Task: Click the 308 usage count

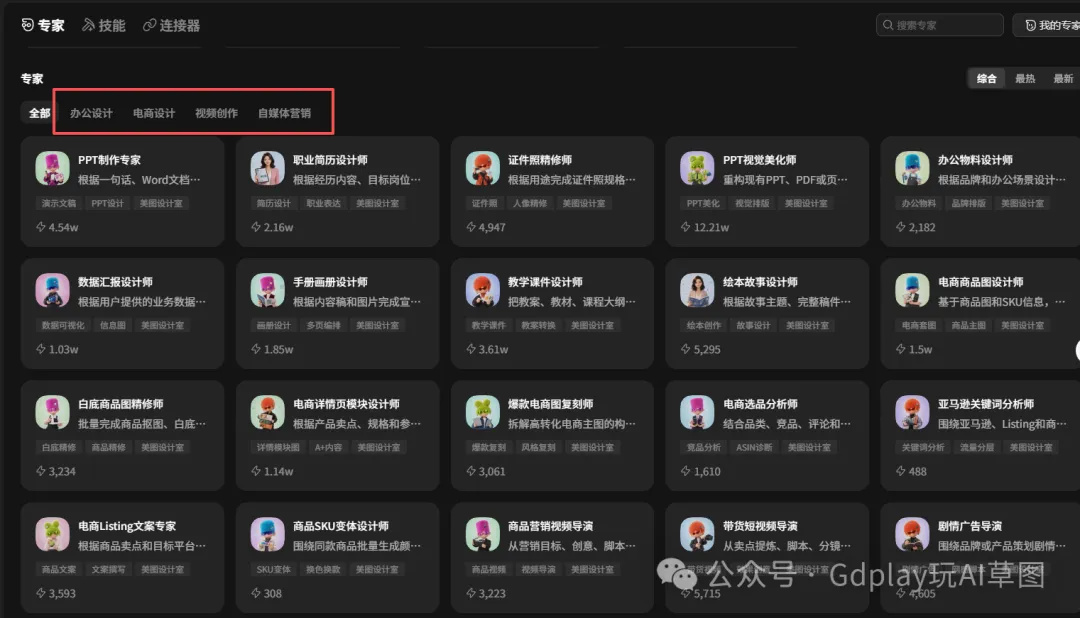Action: pos(267,593)
